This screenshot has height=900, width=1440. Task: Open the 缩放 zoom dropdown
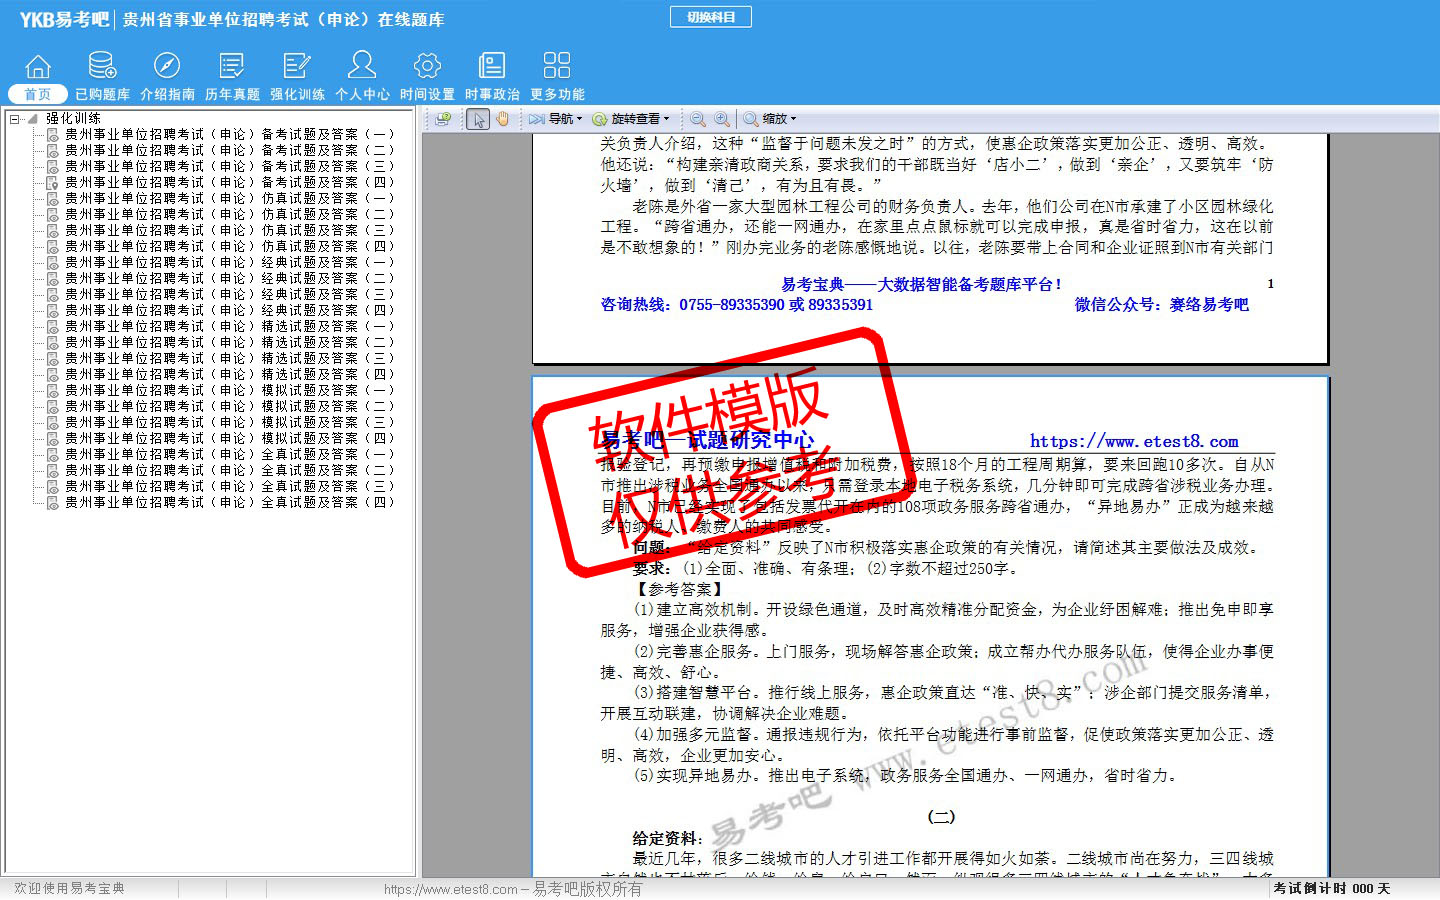pyautogui.click(x=770, y=119)
